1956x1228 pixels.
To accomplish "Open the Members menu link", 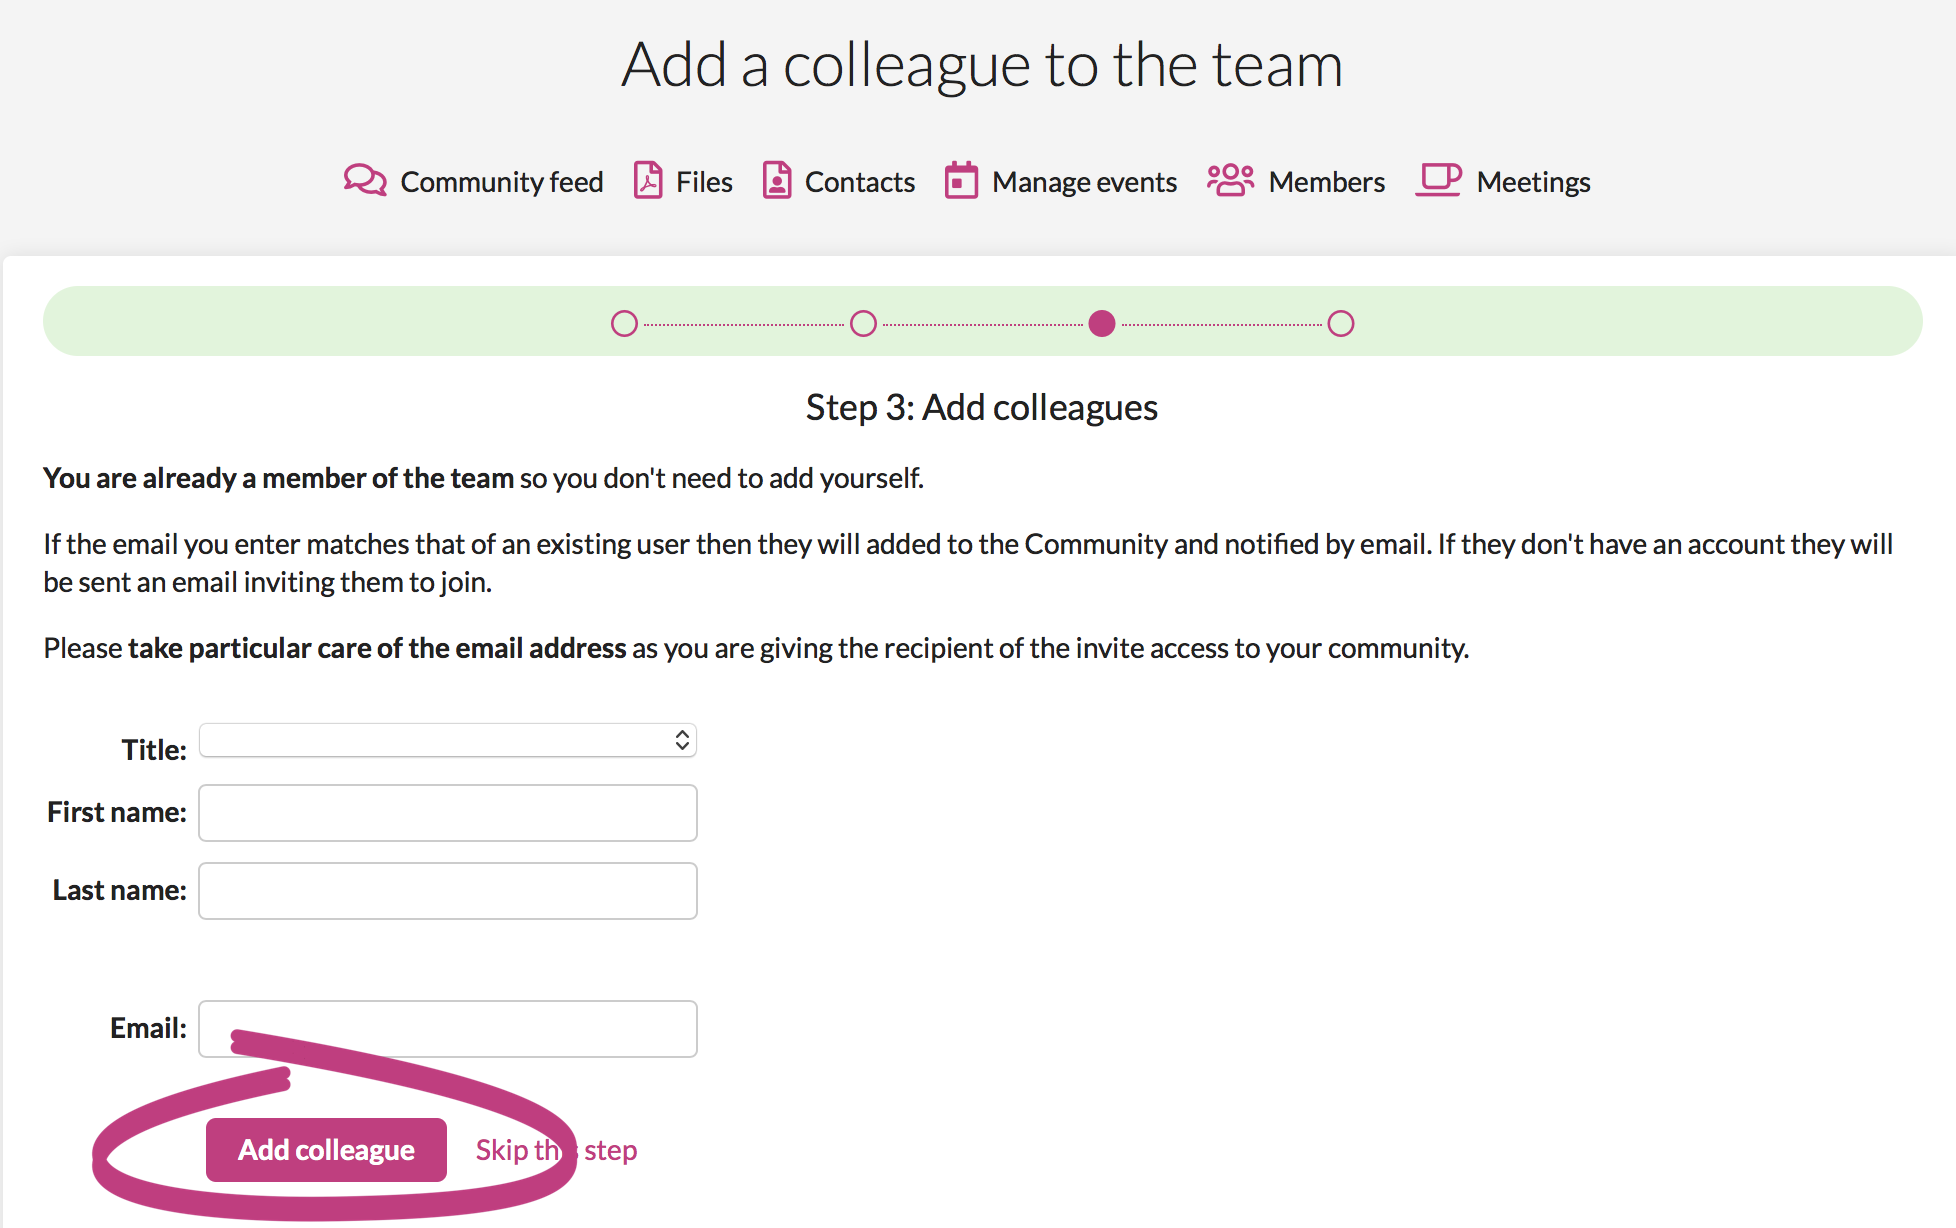I will pos(1296,181).
